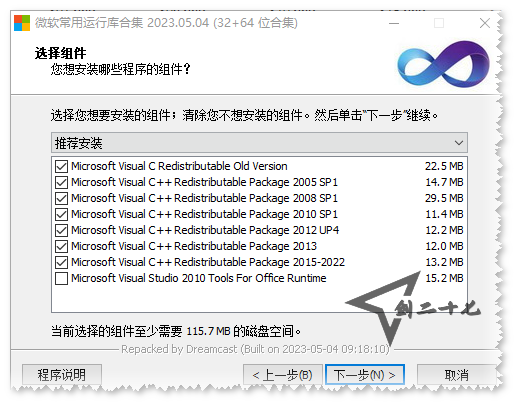Click the 15.2 MB size value
The width and height of the screenshot is (520, 408).
click(444, 278)
